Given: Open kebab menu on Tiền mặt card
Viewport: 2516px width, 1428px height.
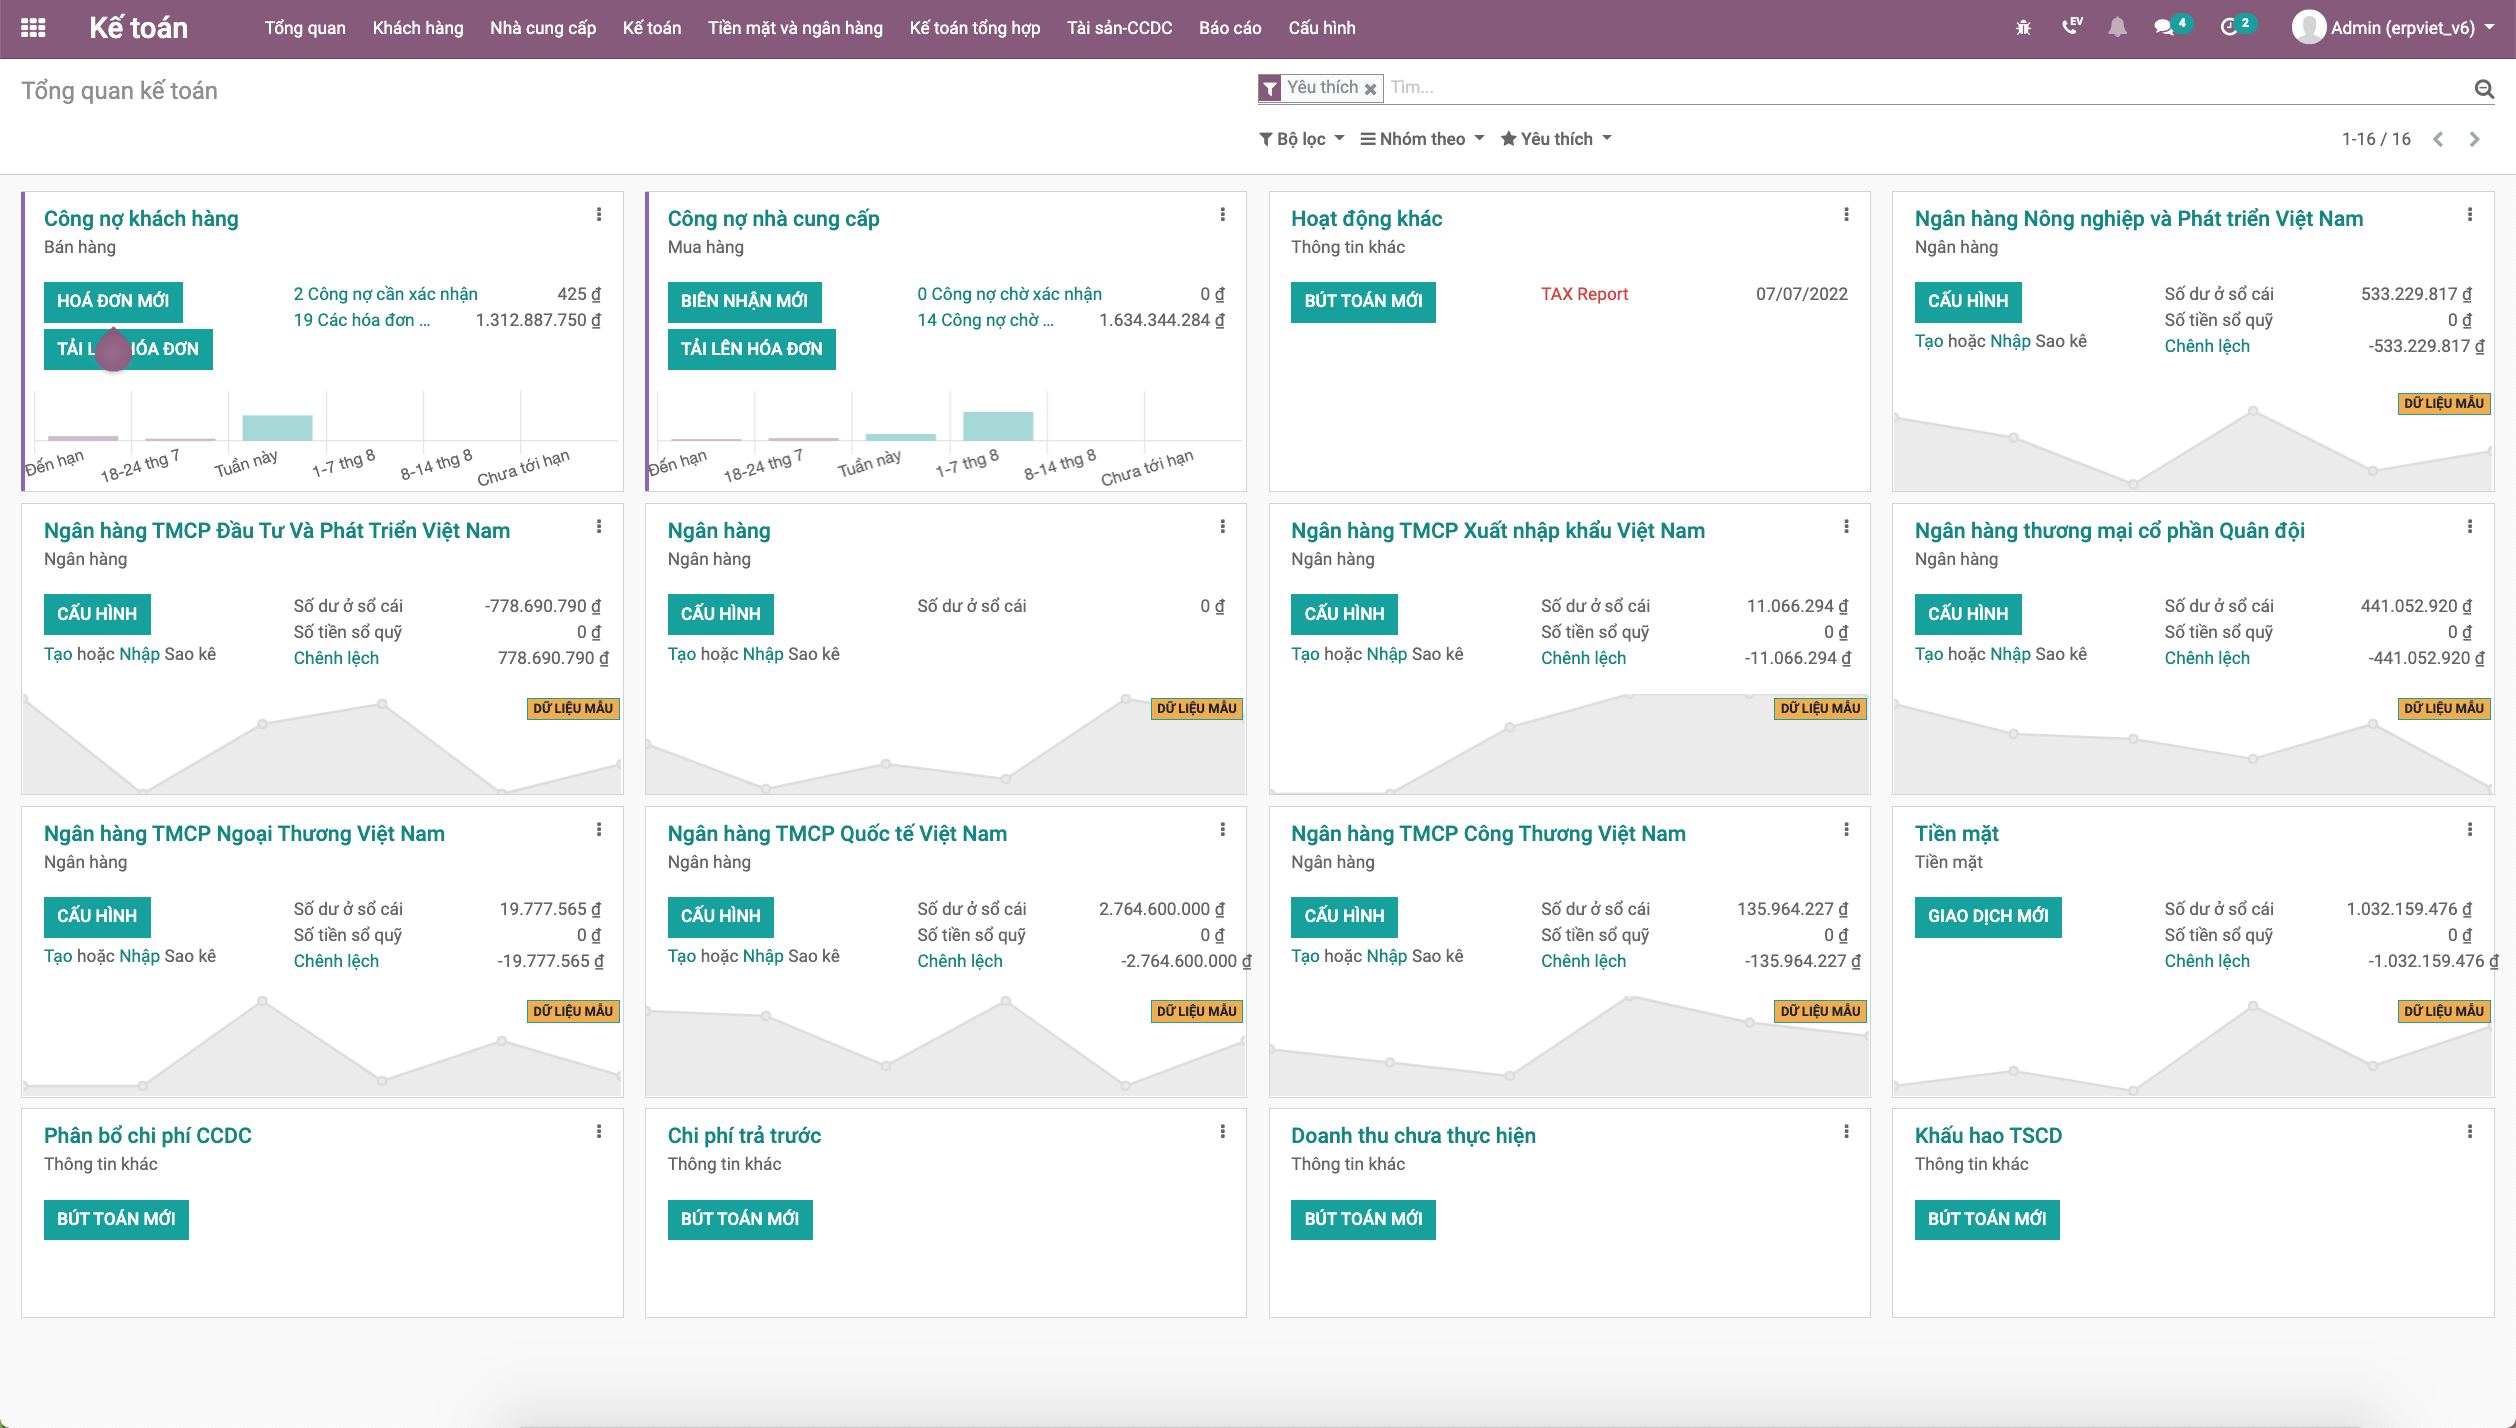Looking at the screenshot, I should (x=2470, y=830).
